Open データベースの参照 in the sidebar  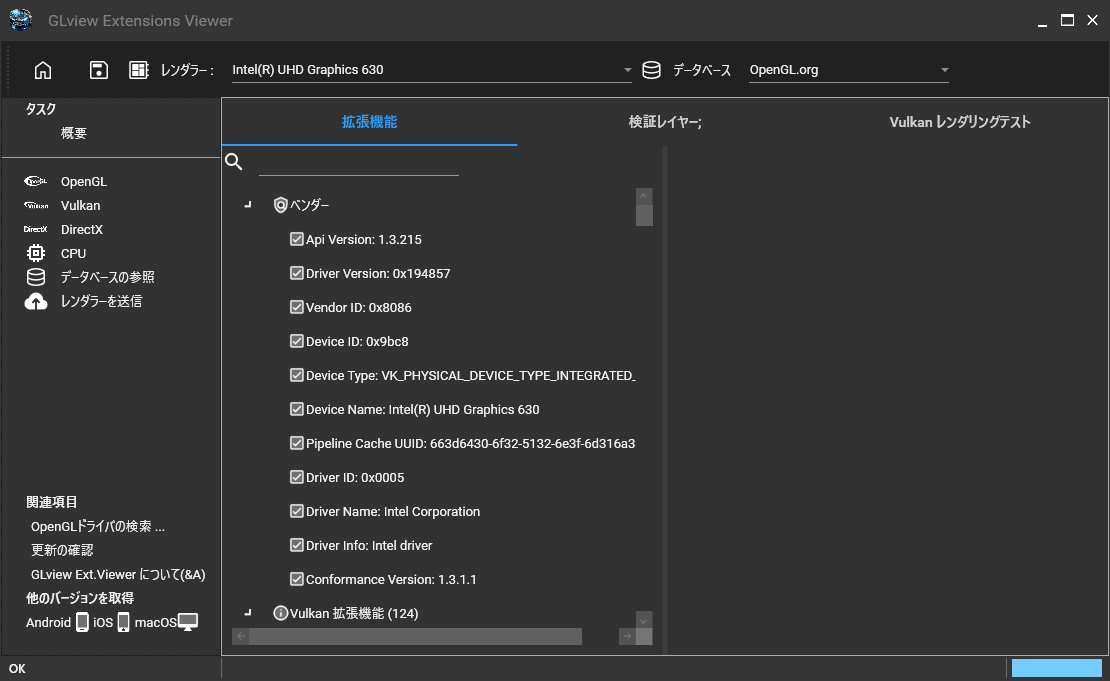(108, 277)
